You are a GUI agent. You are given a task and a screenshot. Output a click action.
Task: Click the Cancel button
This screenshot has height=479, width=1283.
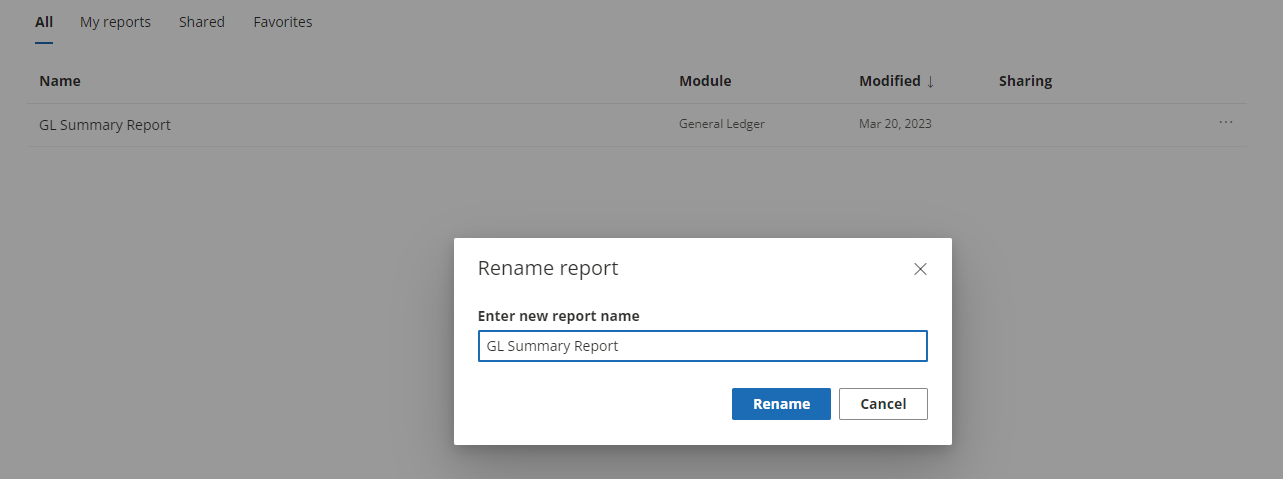coord(883,404)
